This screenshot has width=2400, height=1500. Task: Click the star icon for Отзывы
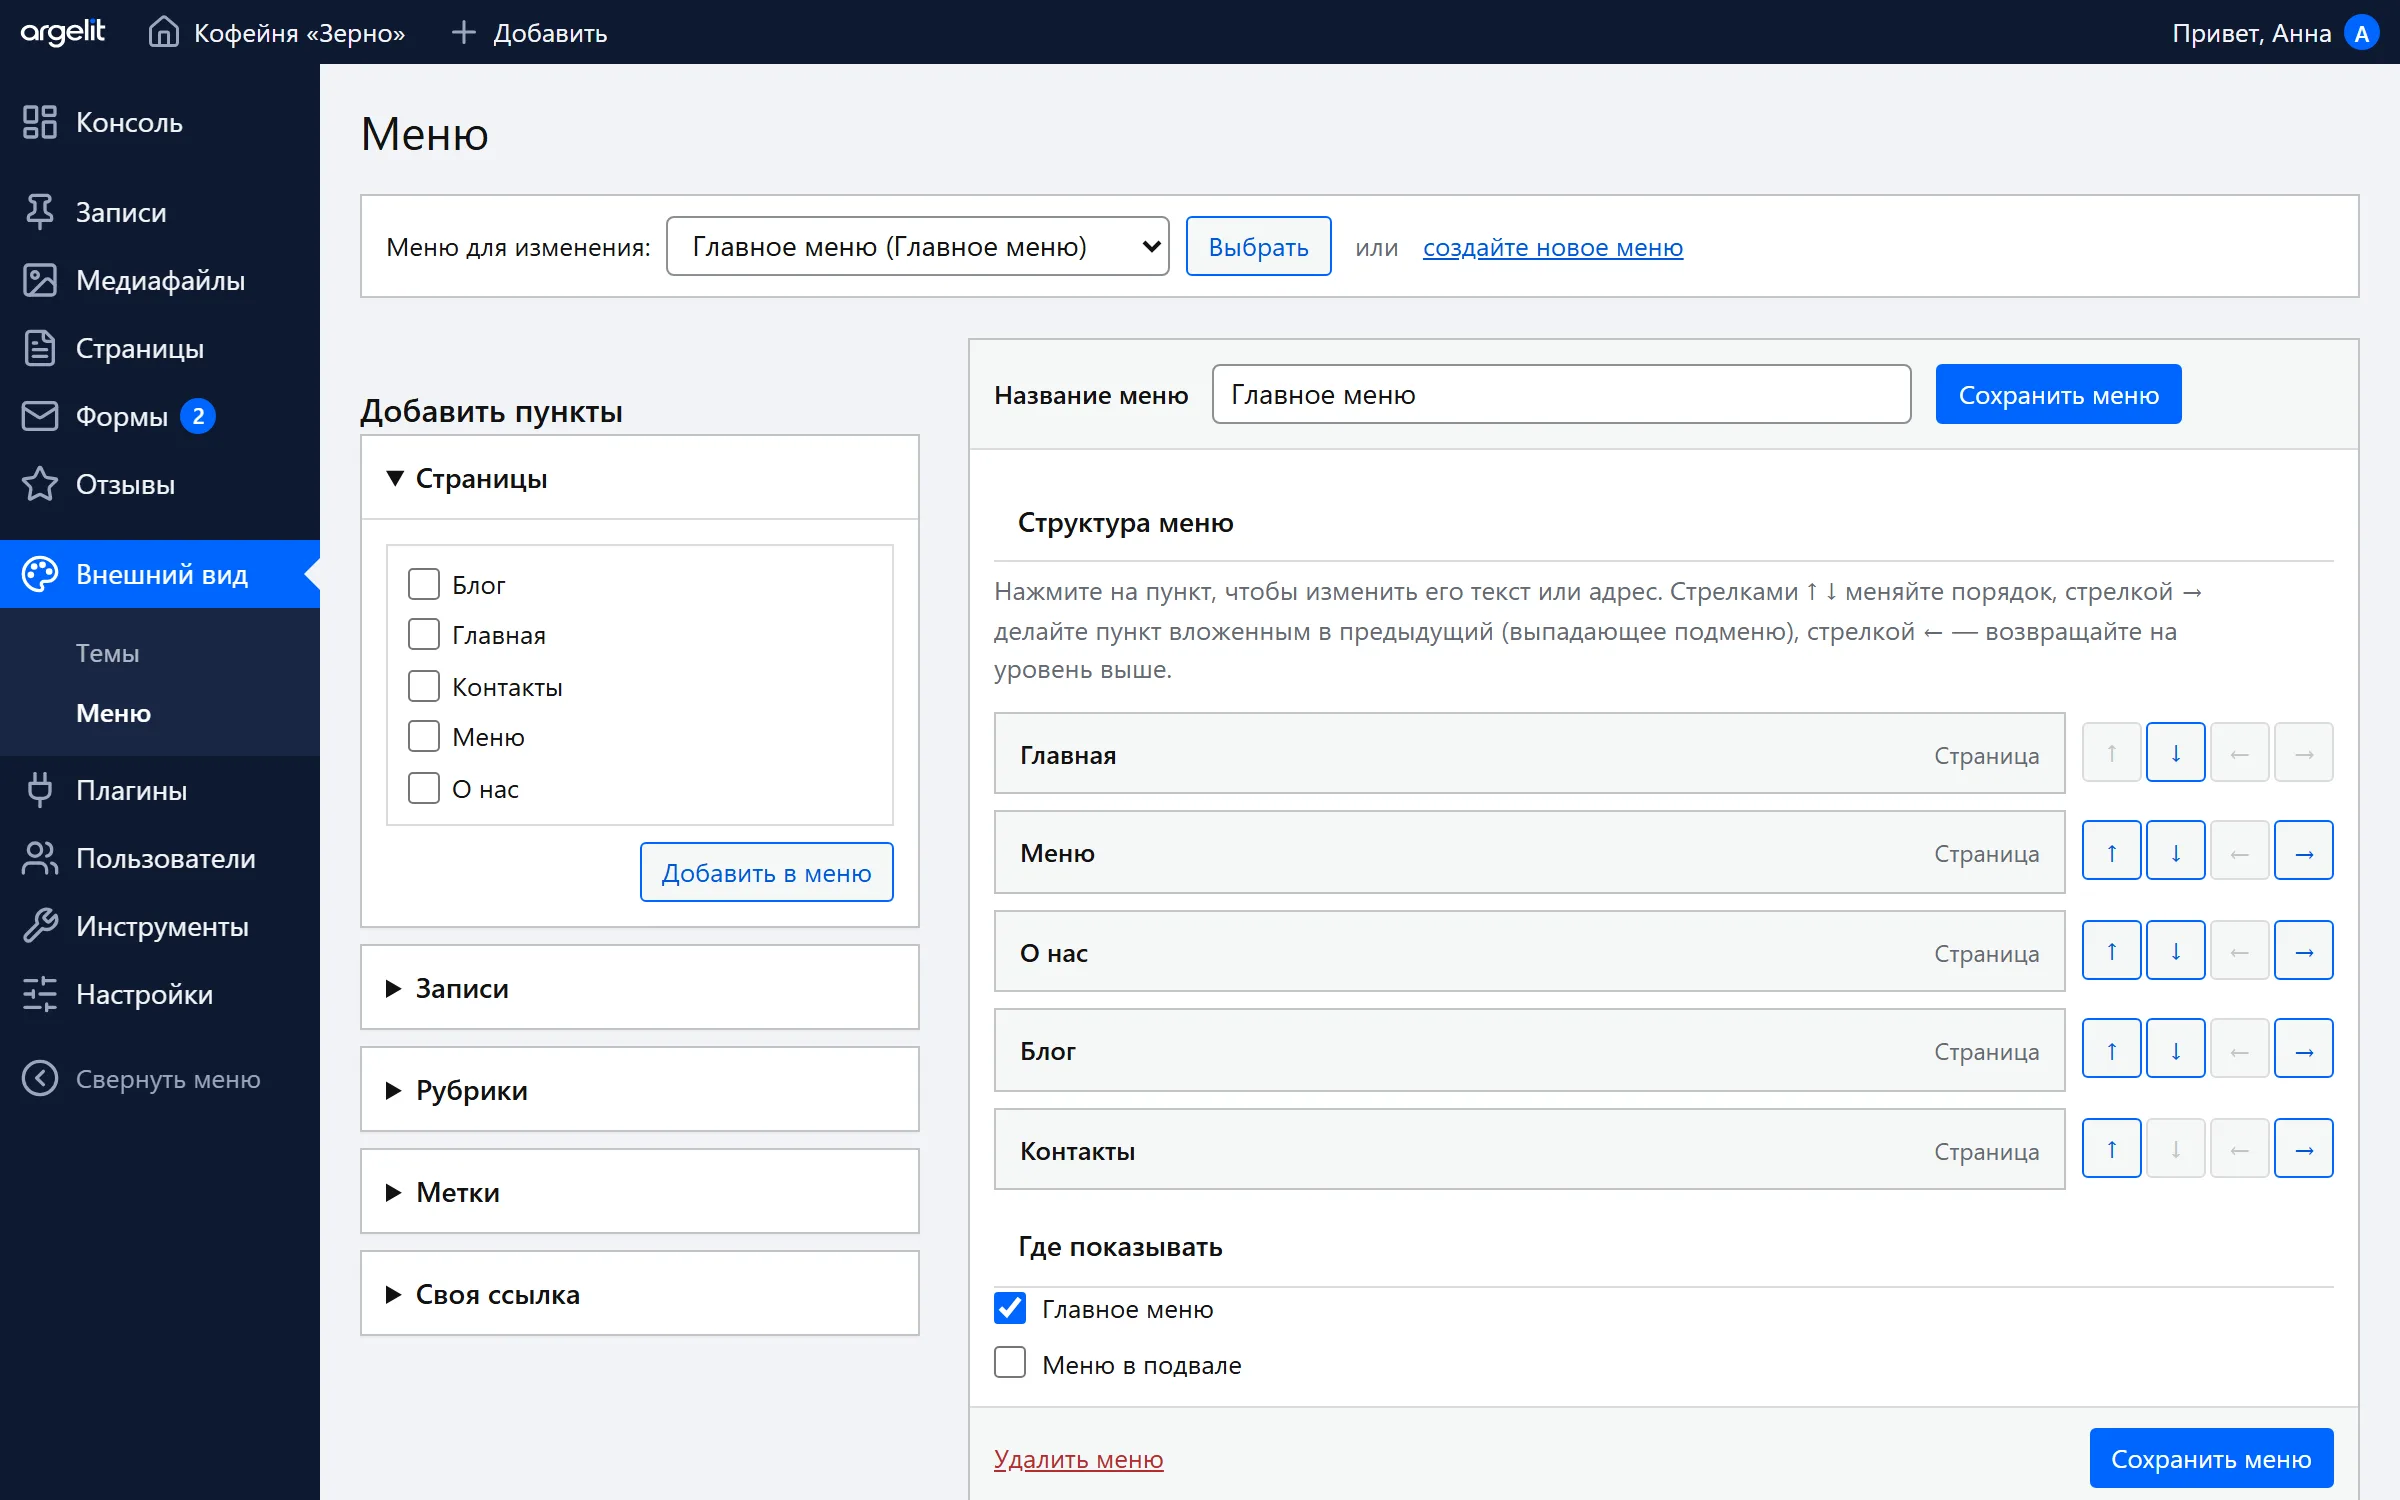[x=40, y=484]
